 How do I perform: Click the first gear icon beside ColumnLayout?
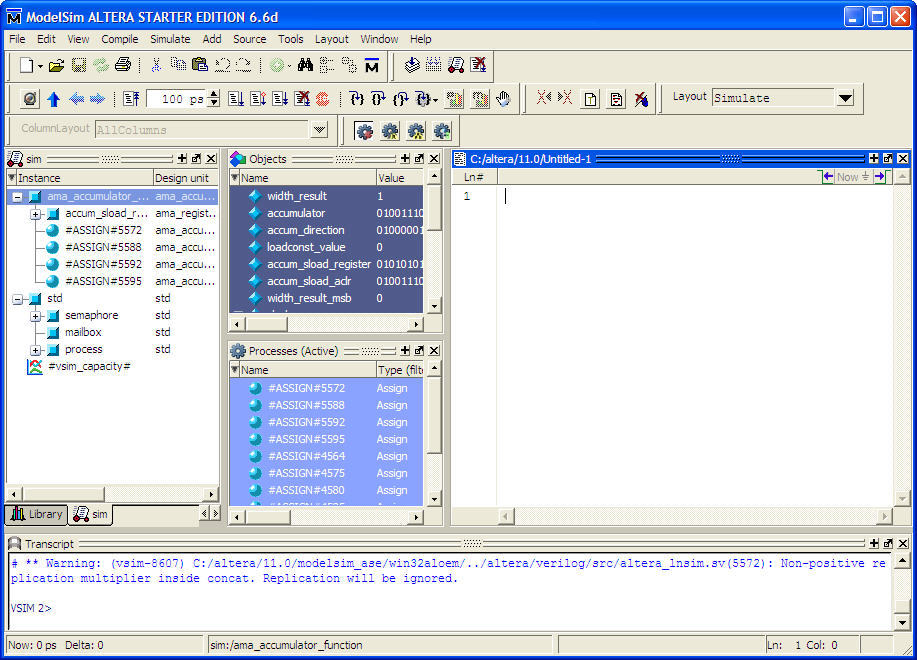(364, 131)
